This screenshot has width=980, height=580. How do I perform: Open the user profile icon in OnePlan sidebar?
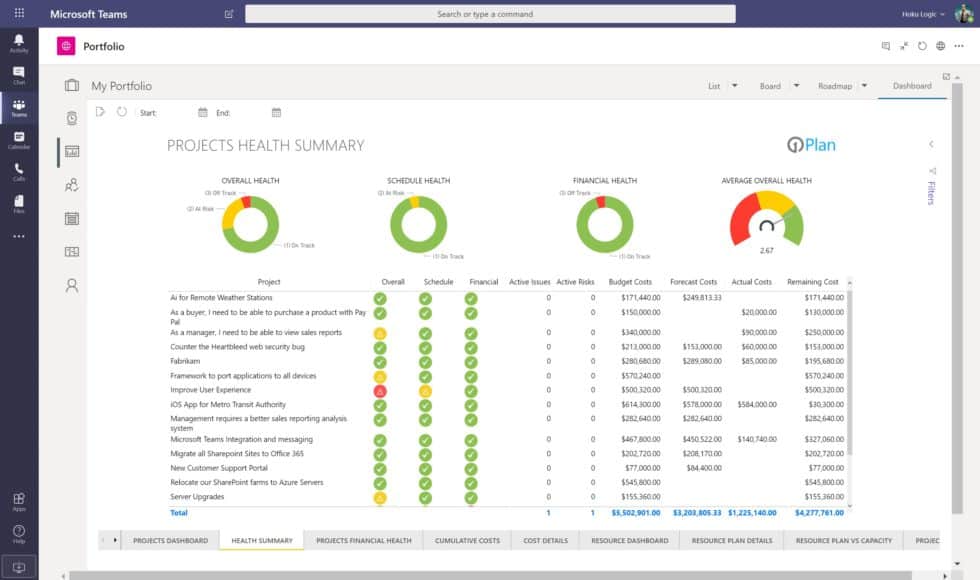[x=72, y=286]
